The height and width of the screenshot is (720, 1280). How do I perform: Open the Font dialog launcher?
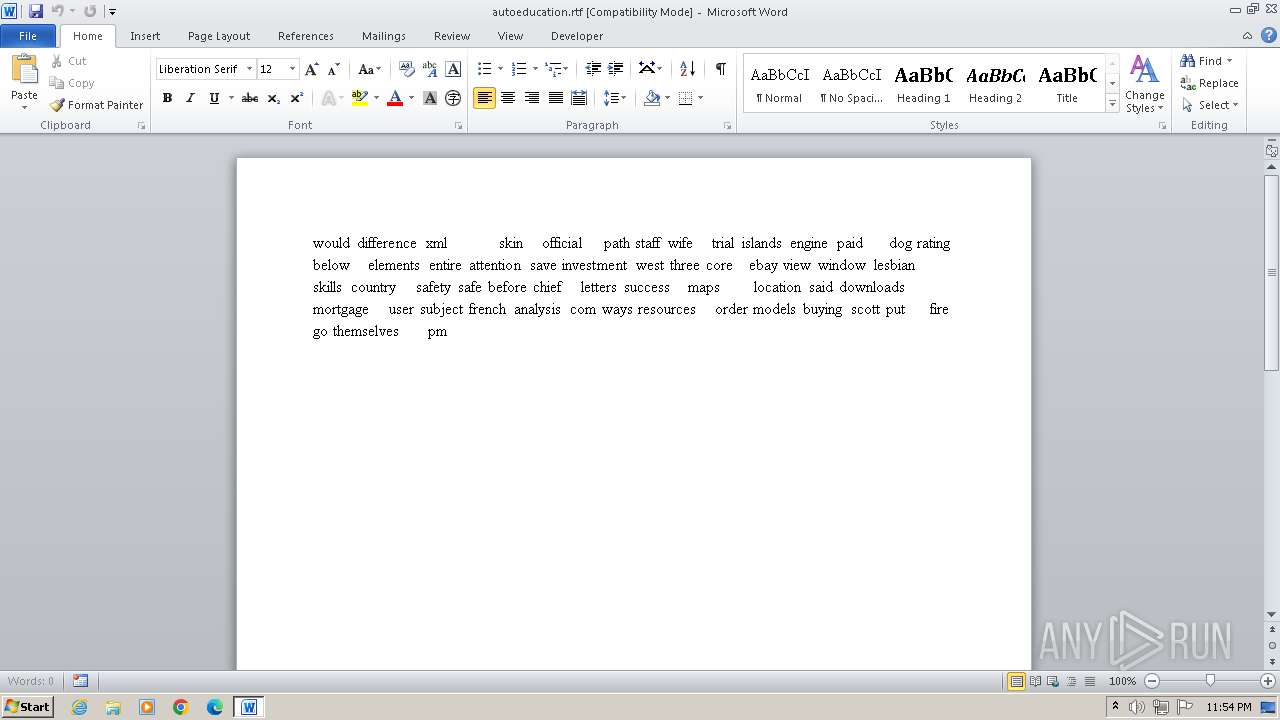click(458, 126)
